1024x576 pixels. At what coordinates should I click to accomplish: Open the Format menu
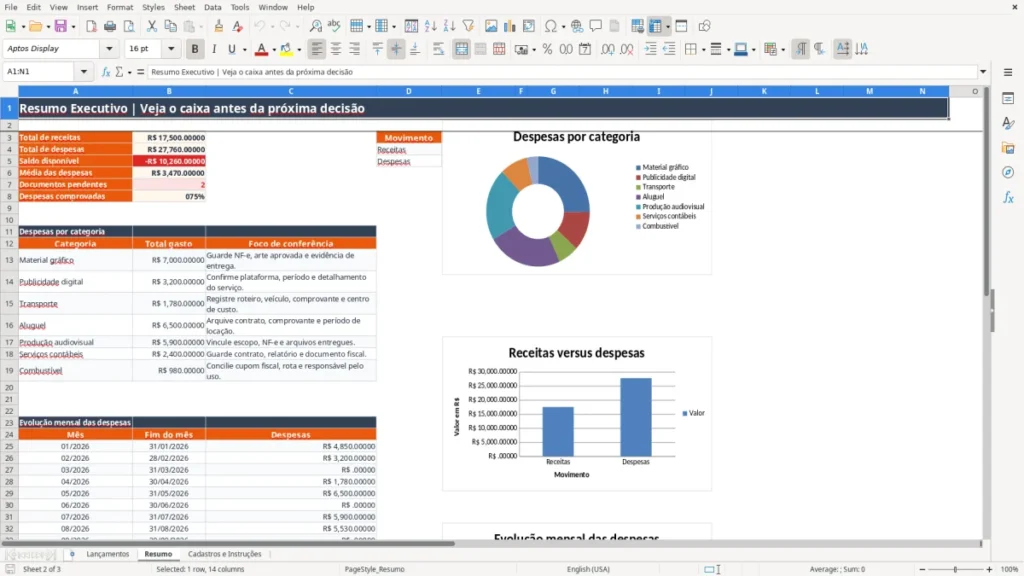click(120, 7)
